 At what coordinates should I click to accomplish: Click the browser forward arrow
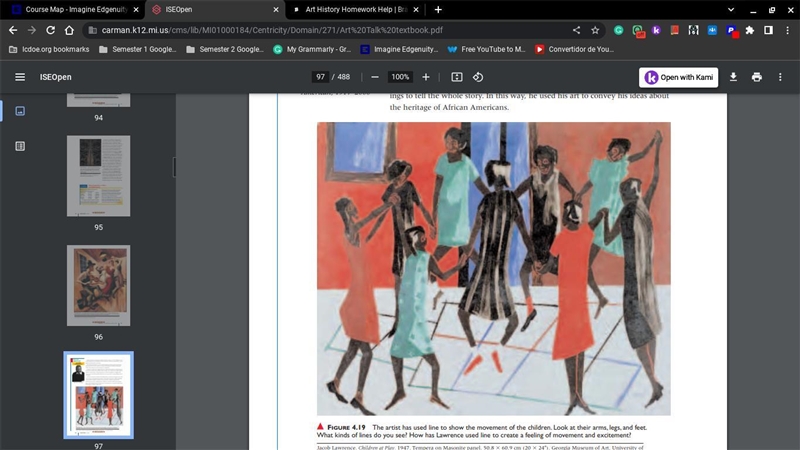coord(32,30)
